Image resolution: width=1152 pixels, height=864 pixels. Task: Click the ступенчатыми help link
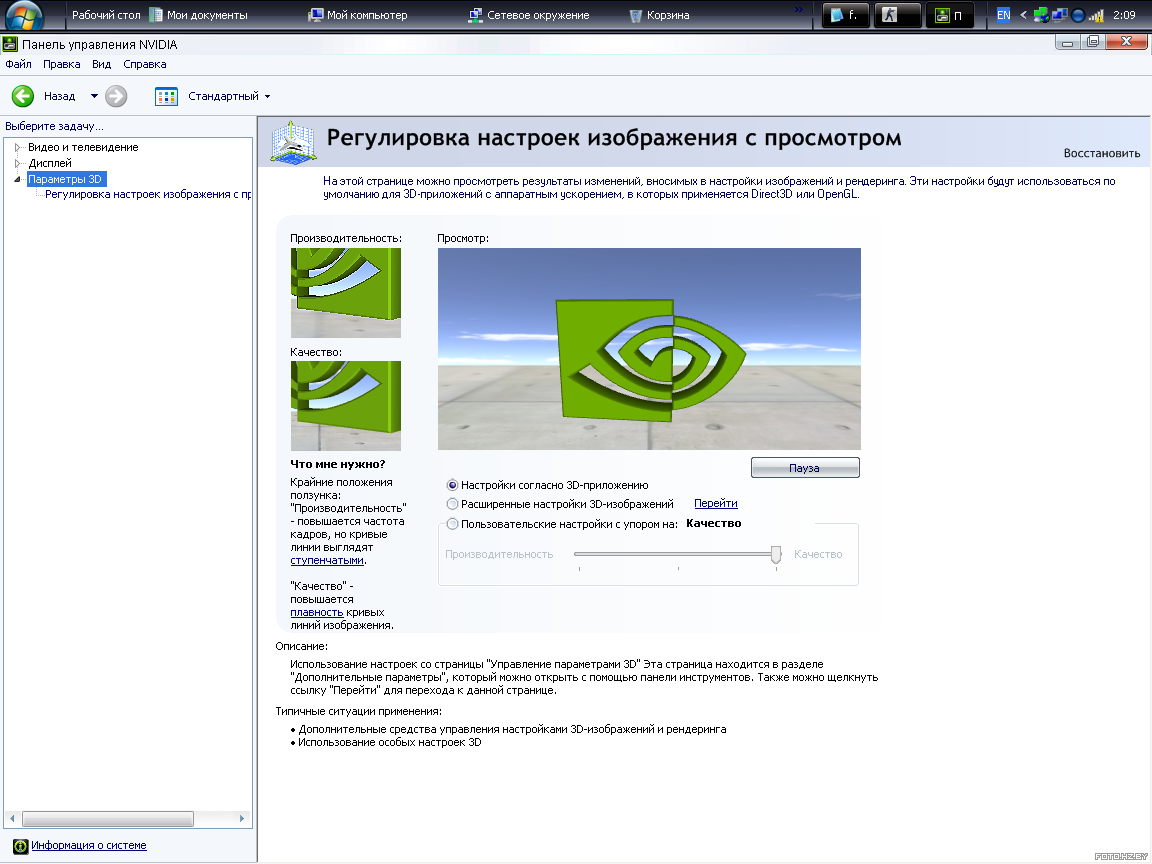pos(327,560)
